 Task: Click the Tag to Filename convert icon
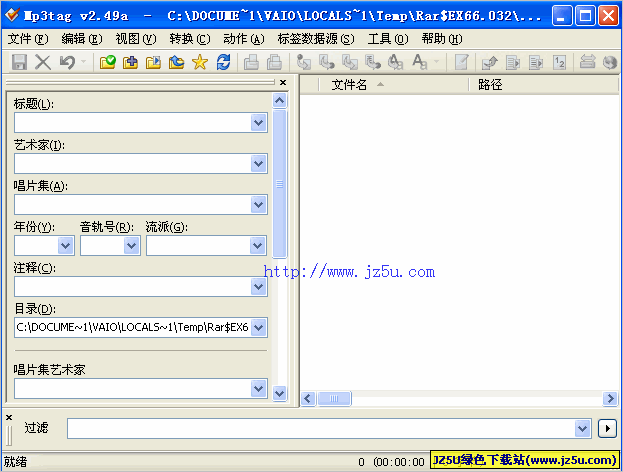(x=304, y=62)
